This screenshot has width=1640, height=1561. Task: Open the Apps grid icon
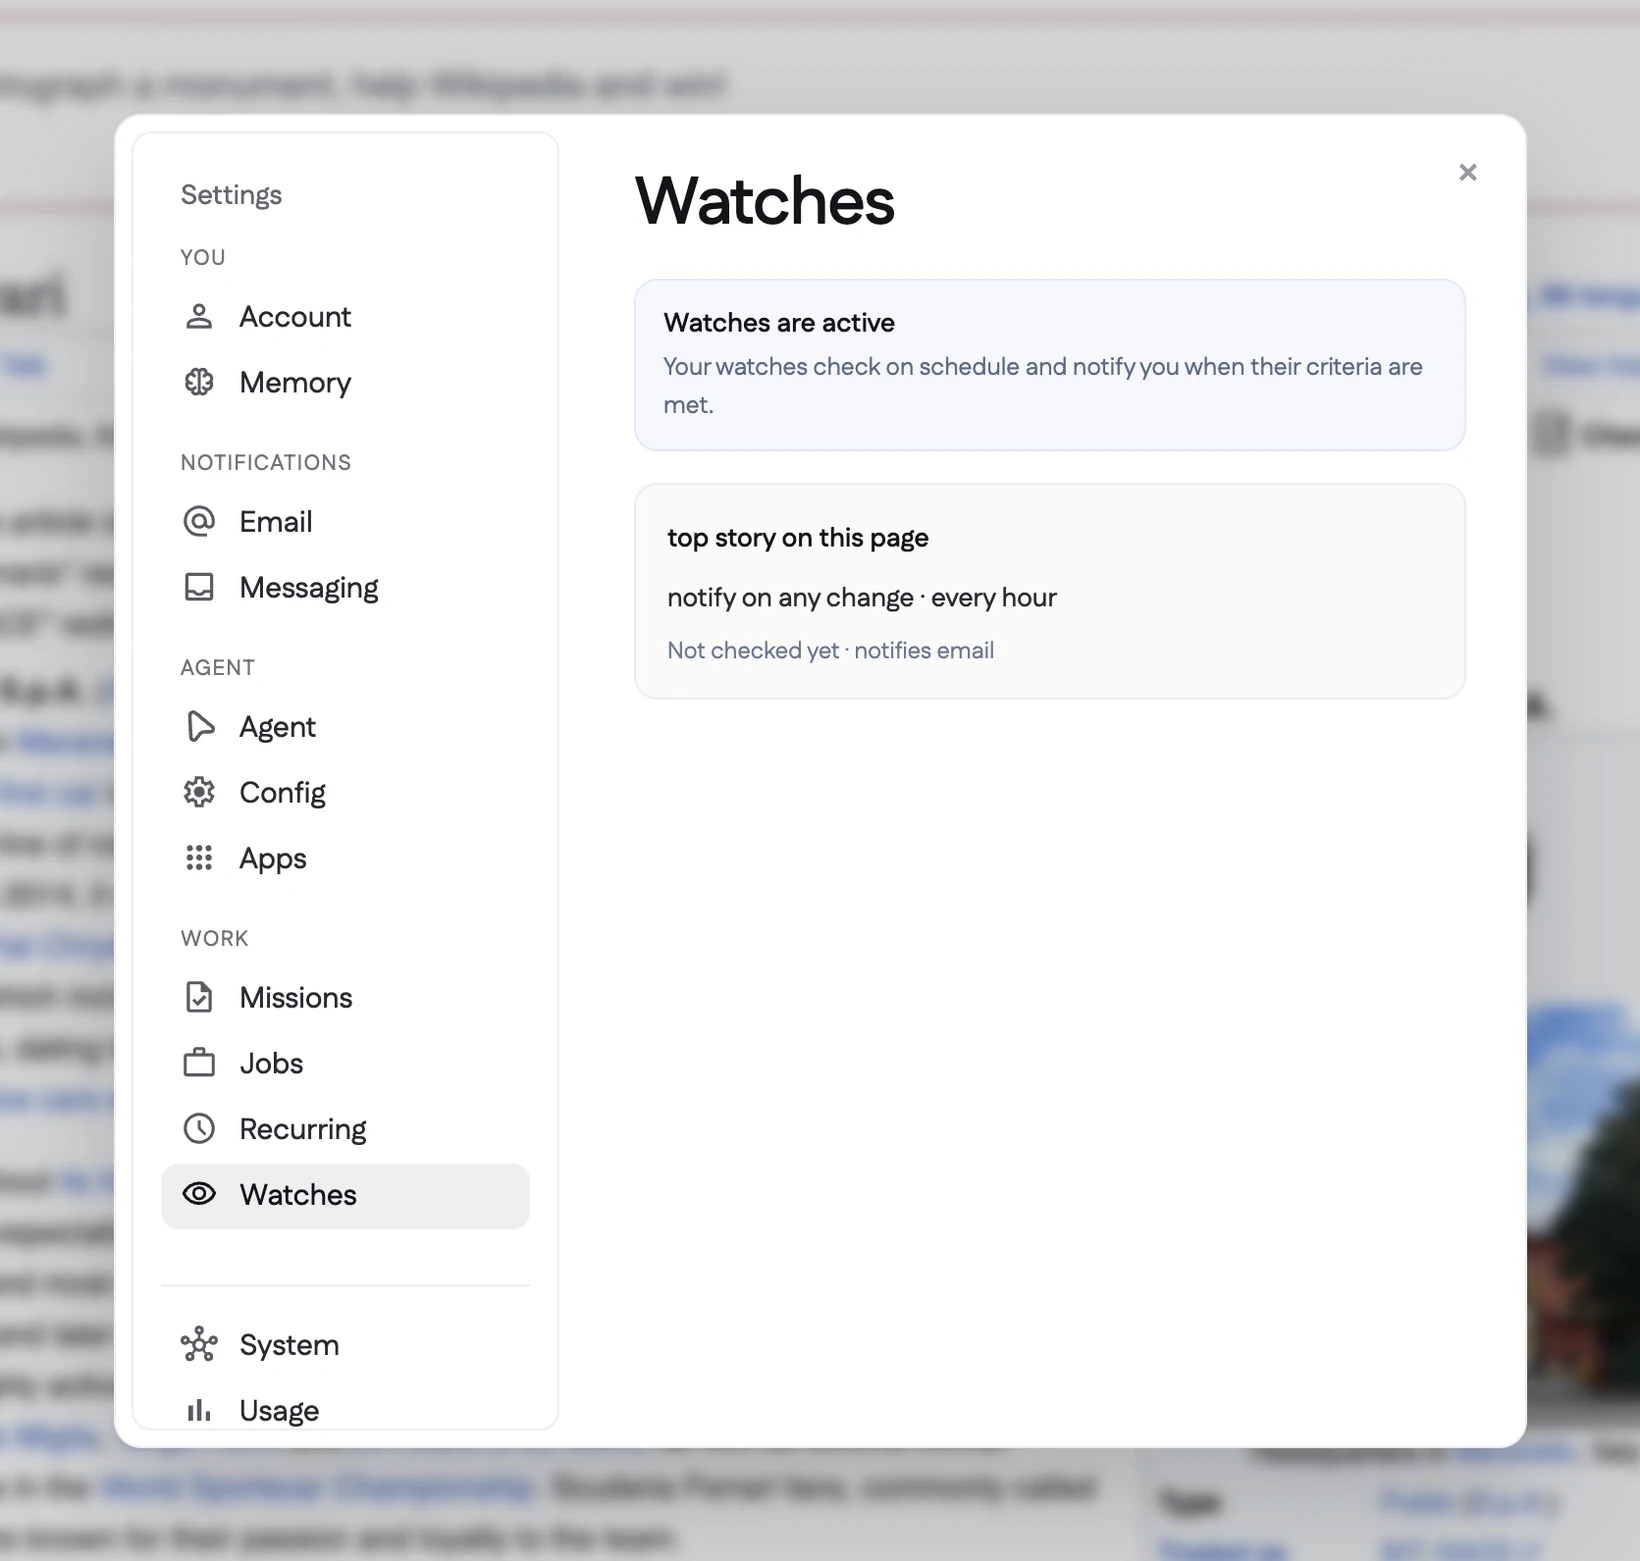[199, 858]
